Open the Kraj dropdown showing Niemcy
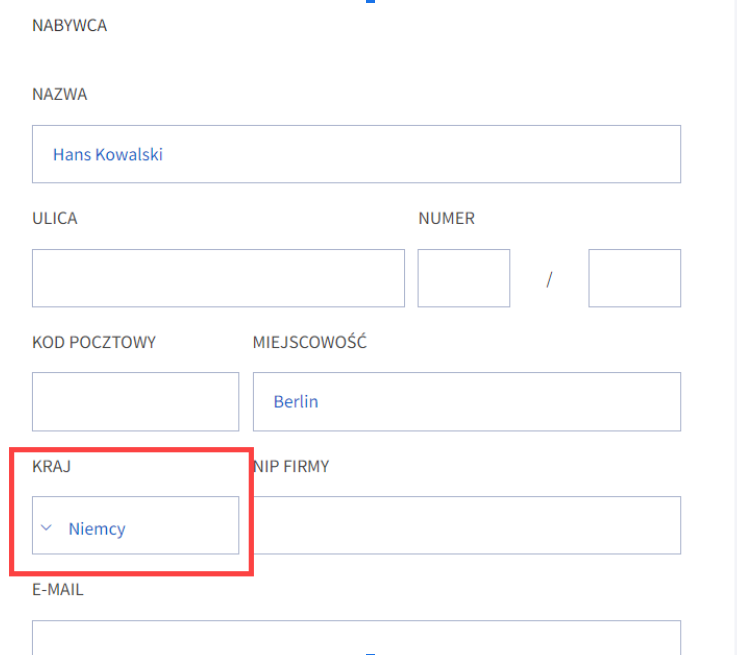The width and height of the screenshot is (737, 655). [x=135, y=525]
